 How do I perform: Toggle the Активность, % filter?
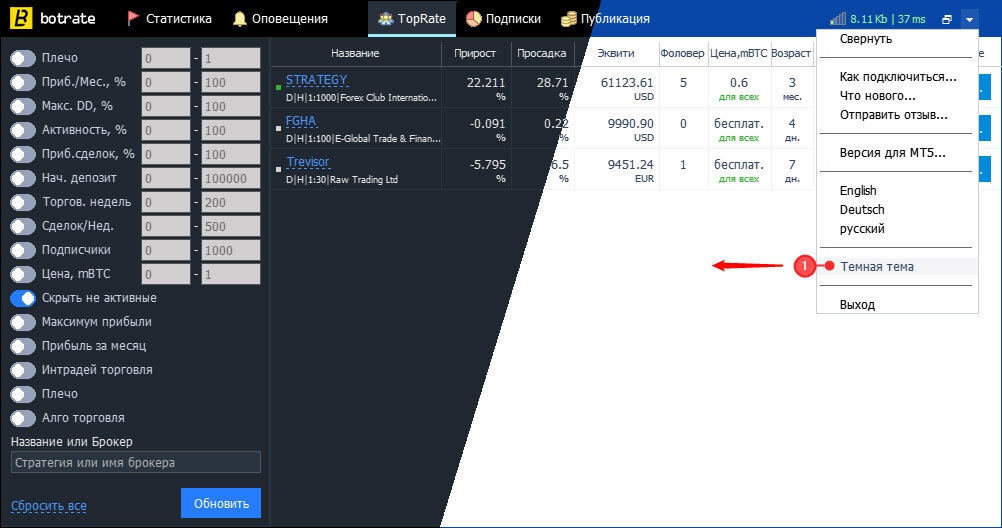[23, 130]
